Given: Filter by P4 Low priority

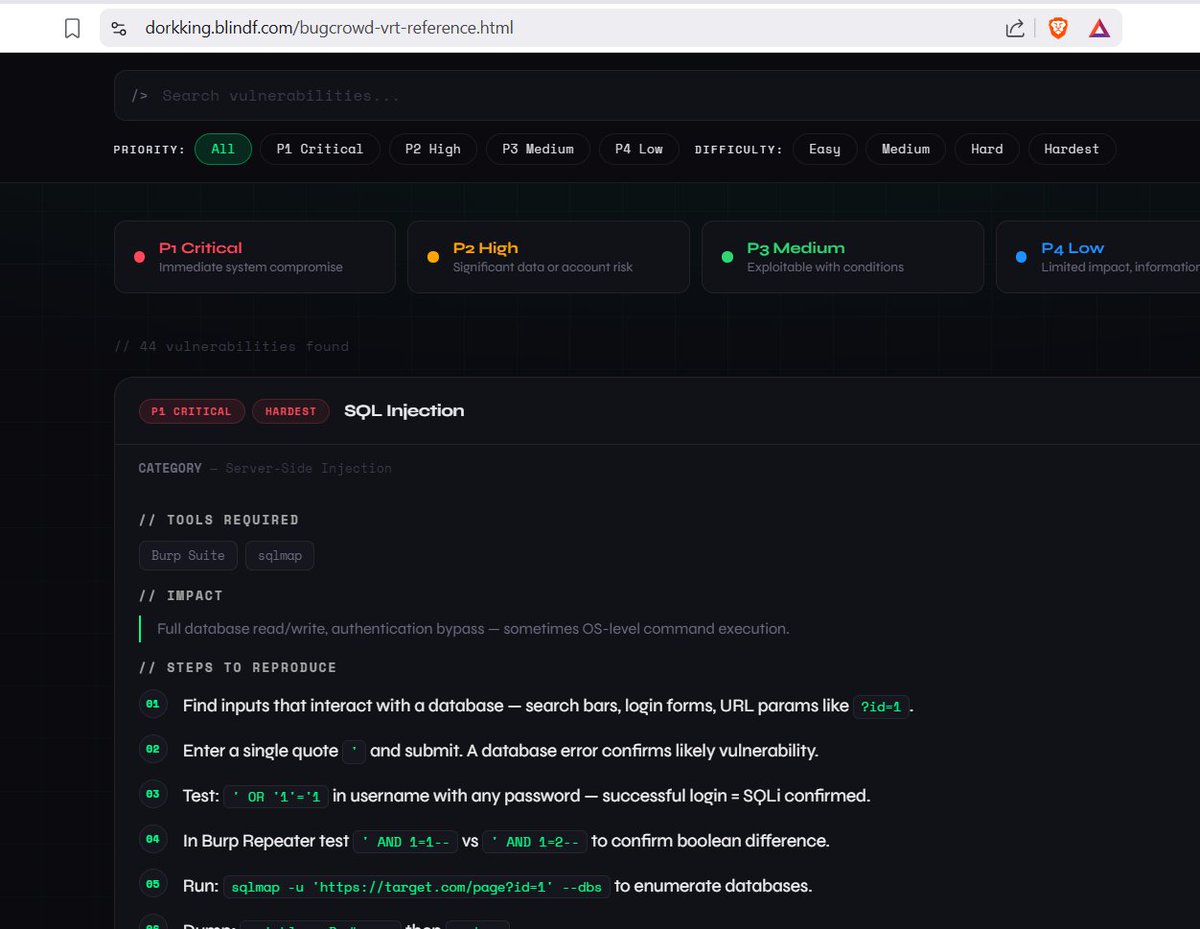Looking at the screenshot, I should point(639,149).
